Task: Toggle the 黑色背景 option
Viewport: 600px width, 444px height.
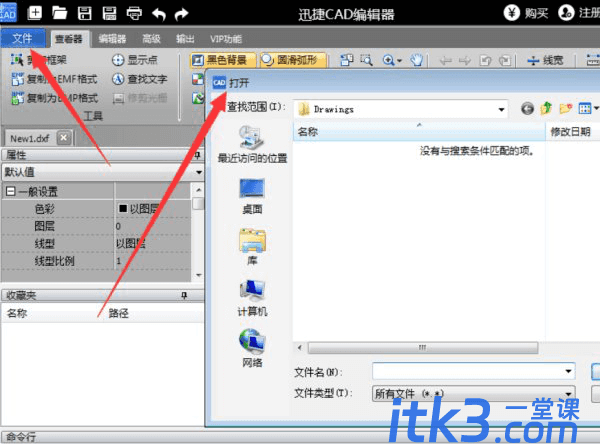Action: pos(223,60)
